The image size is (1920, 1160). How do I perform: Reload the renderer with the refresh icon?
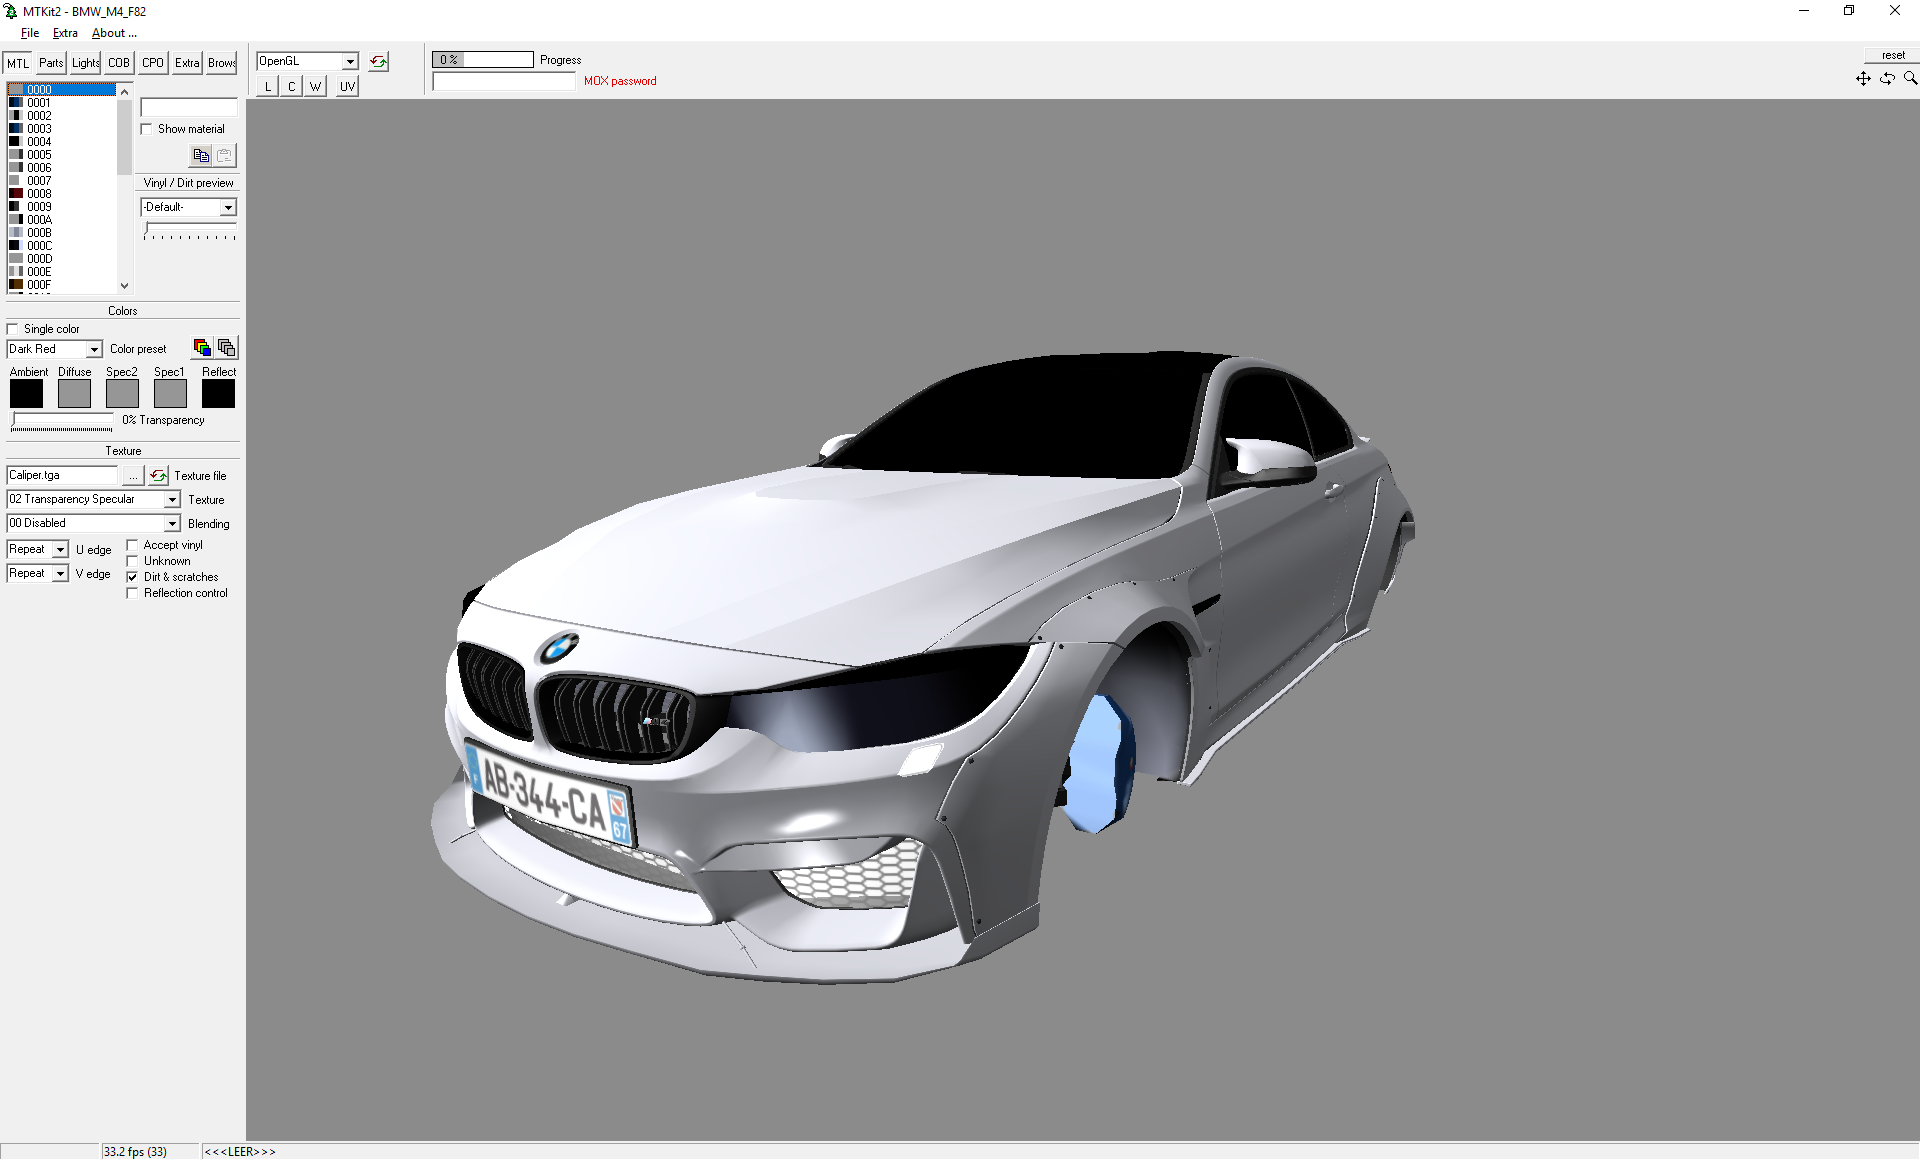tap(378, 62)
